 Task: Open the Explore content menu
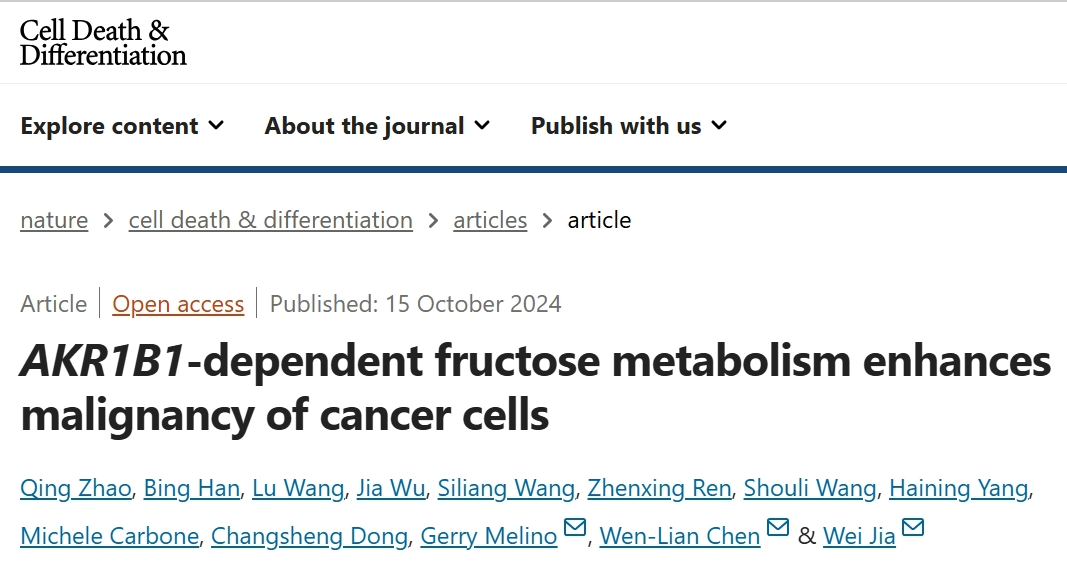122,126
